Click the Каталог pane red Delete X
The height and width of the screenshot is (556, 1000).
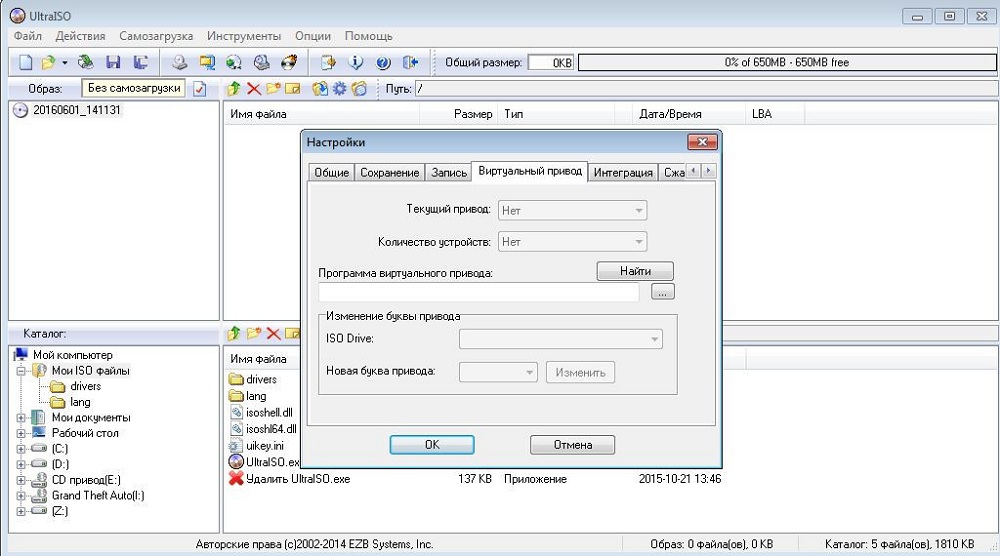pos(274,333)
